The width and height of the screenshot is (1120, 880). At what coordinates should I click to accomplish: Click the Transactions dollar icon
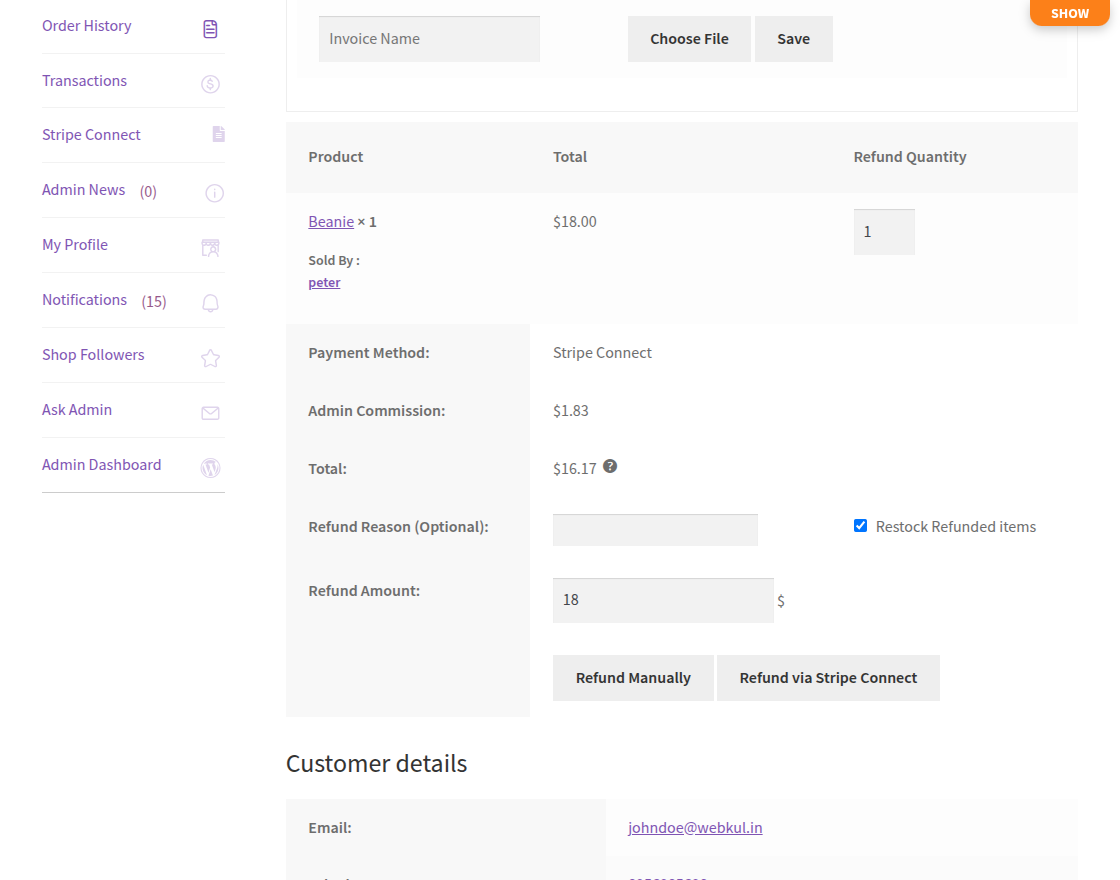[x=210, y=84]
